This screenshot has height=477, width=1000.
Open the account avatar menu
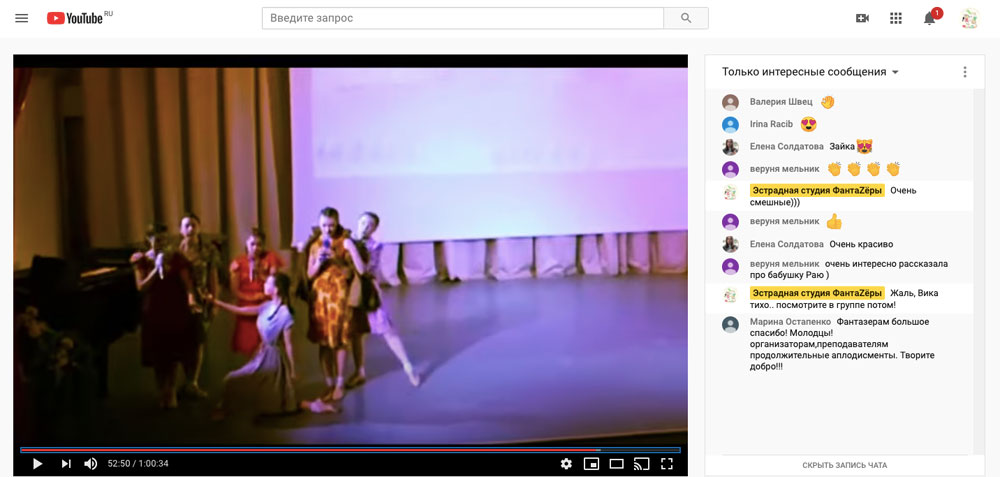tap(970, 18)
